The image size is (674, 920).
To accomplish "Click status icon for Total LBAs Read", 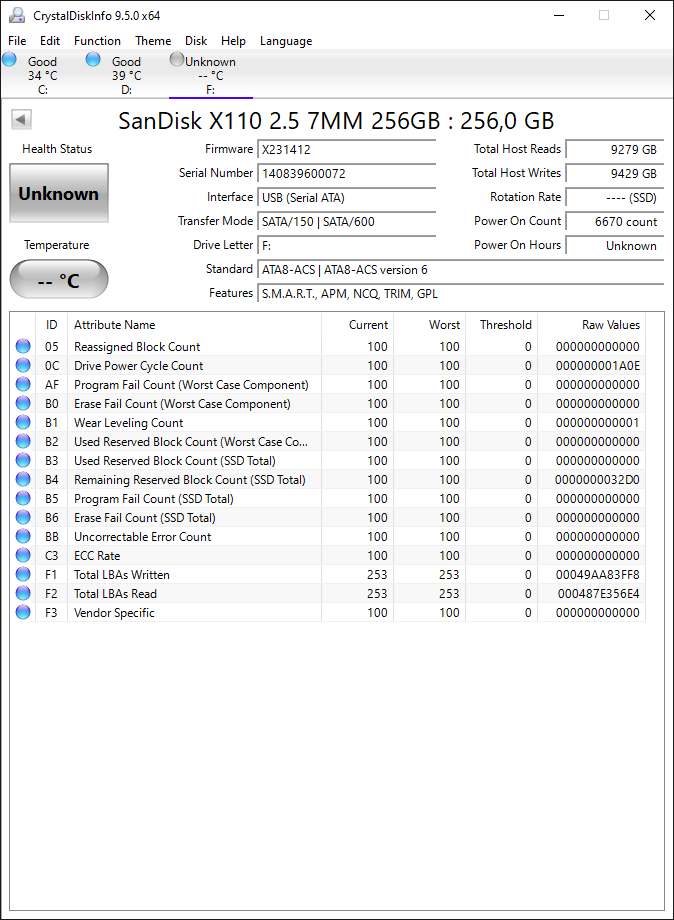I will tap(23, 593).
